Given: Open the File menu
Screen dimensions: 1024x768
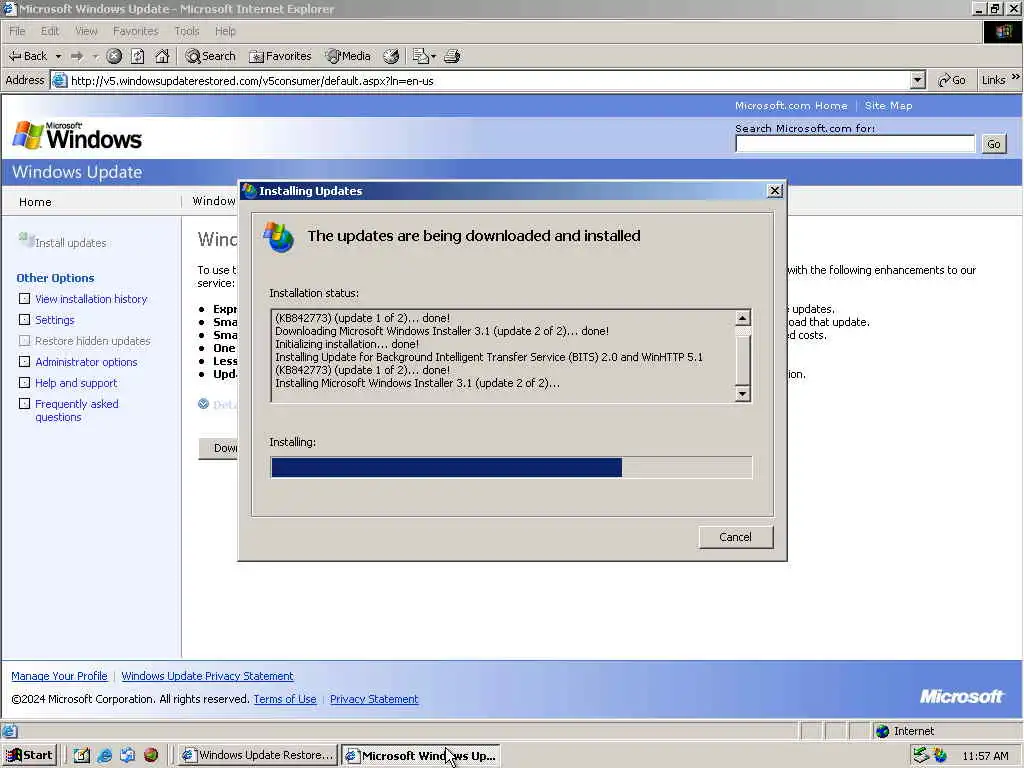Looking at the screenshot, I should click(x=17, y=31).
